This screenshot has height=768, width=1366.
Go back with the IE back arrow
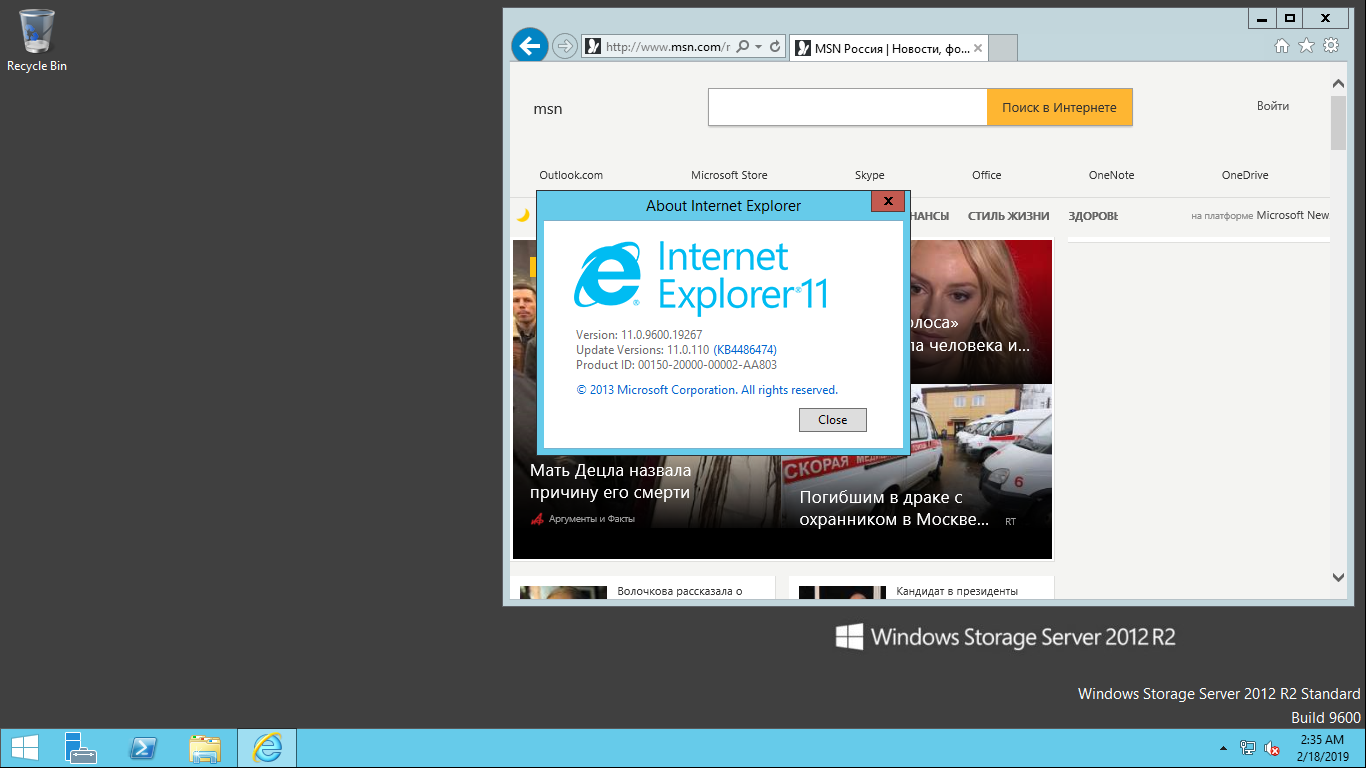pyautogui.click(x=528, y=45)
